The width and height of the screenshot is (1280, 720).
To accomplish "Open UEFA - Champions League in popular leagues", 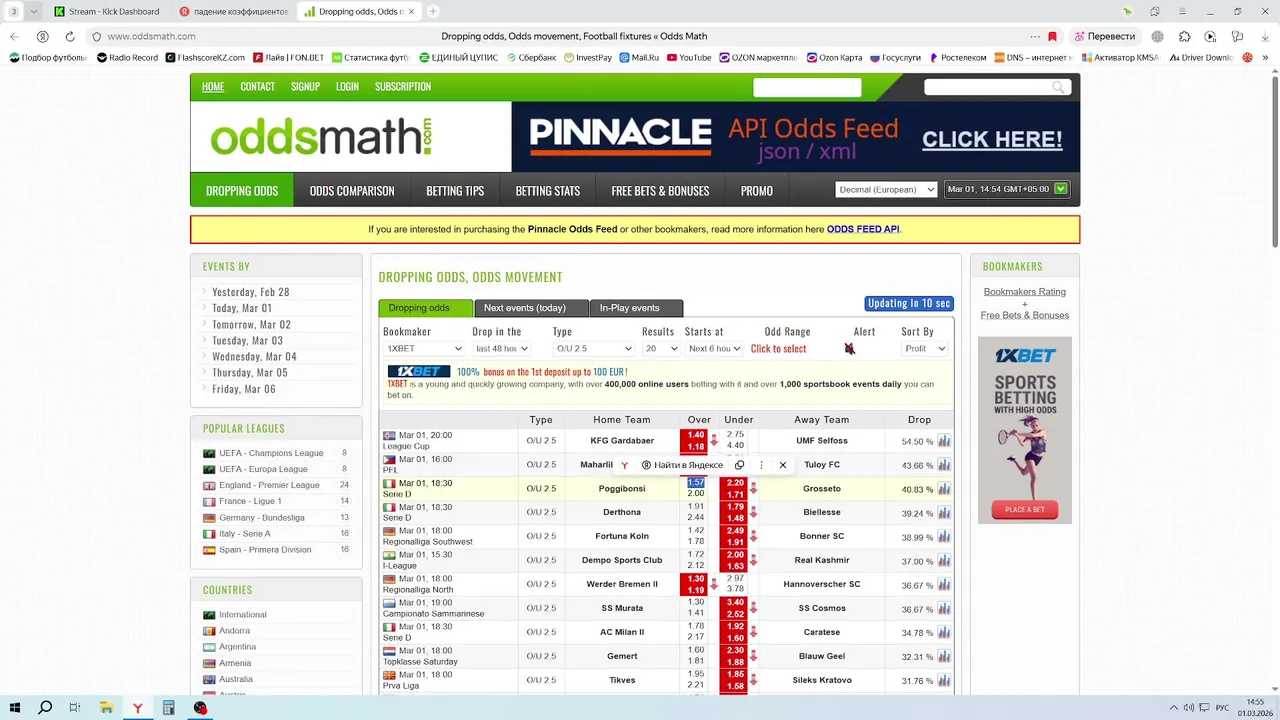I will pyautogui.click(x=271, y=454).
